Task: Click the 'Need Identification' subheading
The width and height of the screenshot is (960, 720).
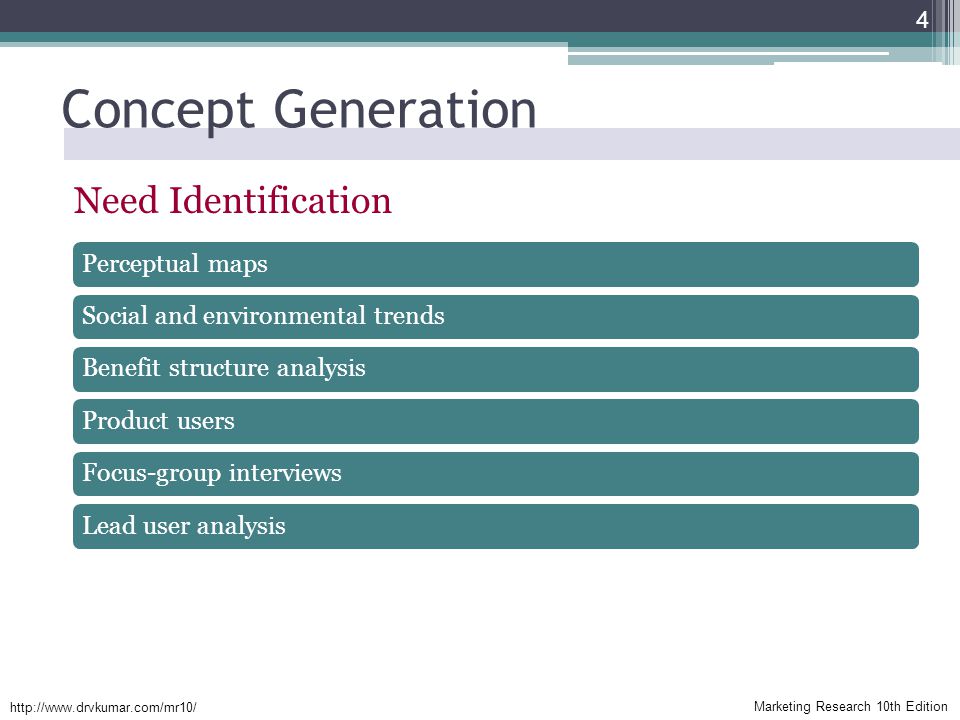Action: click(233, 200)
